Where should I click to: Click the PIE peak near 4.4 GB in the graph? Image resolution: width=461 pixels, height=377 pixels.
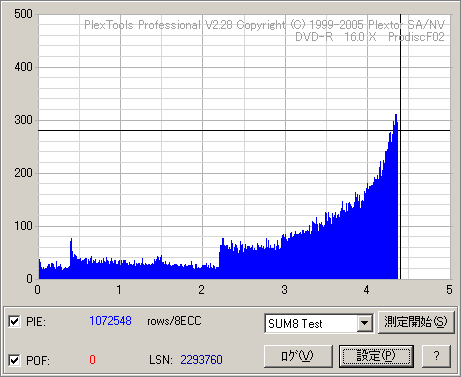pos(396,116)
